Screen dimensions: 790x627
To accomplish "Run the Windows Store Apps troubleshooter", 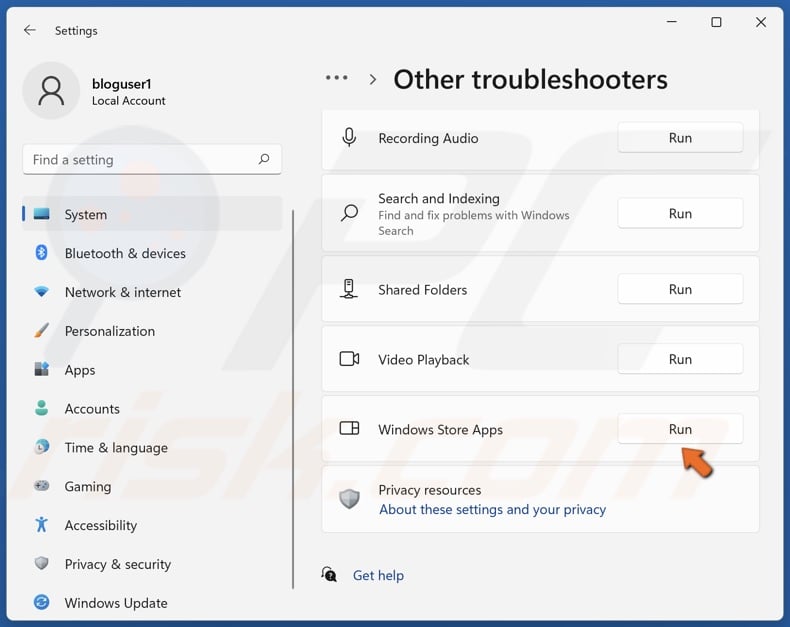I will click(680, 429).
